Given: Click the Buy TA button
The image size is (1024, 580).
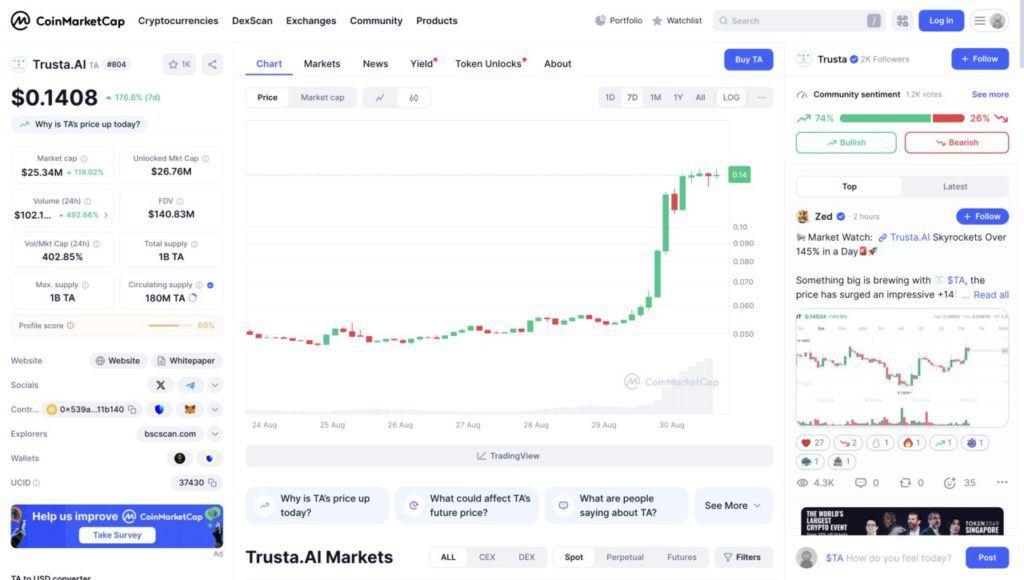Looking at the screenshot, I should [x=748, y=59].
